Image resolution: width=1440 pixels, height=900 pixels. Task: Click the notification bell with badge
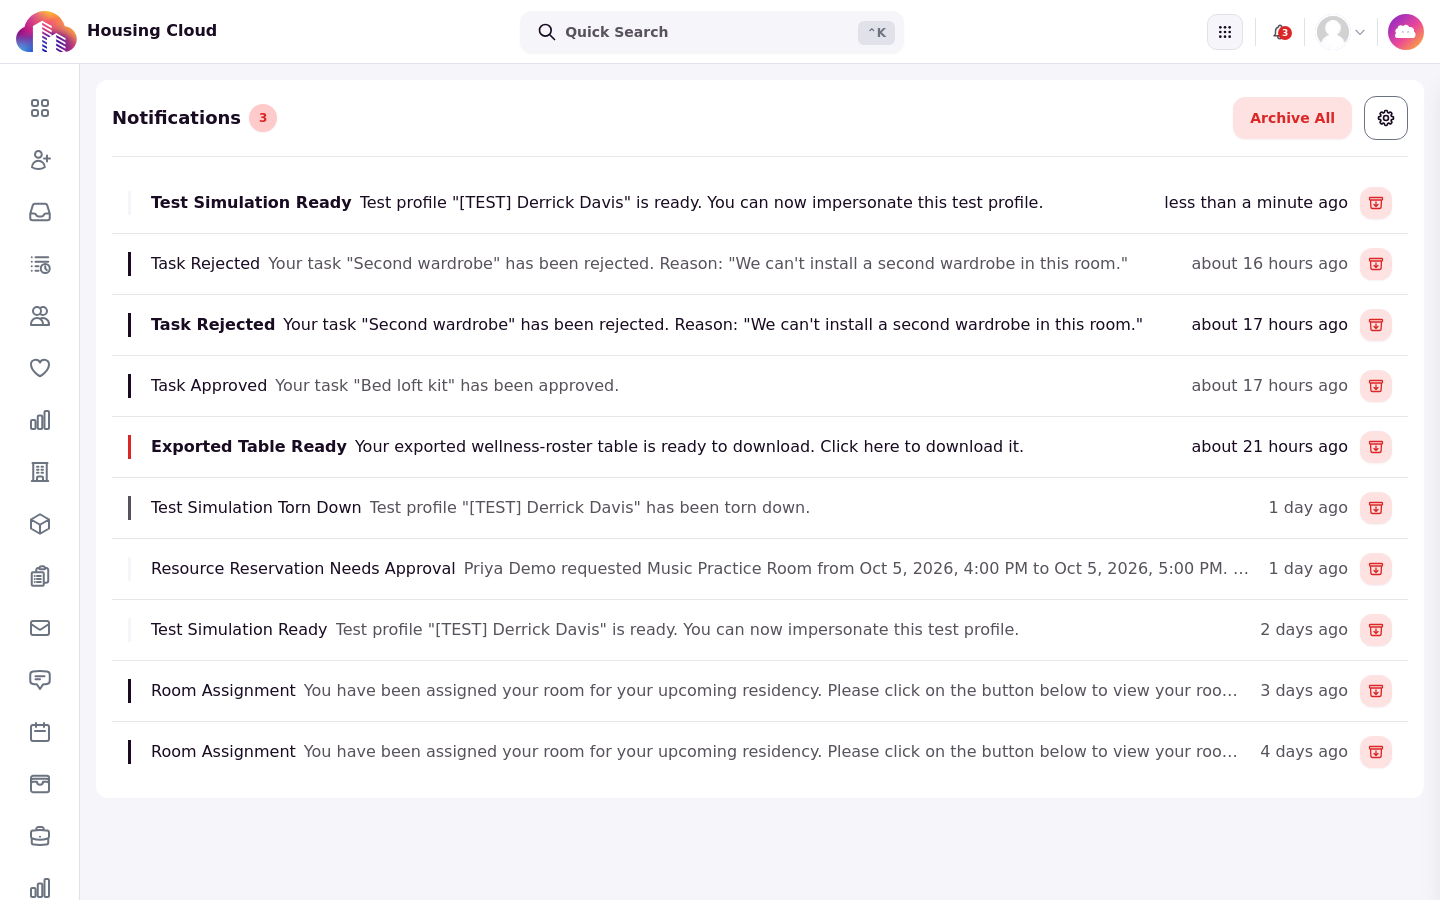coord(1281,32)
